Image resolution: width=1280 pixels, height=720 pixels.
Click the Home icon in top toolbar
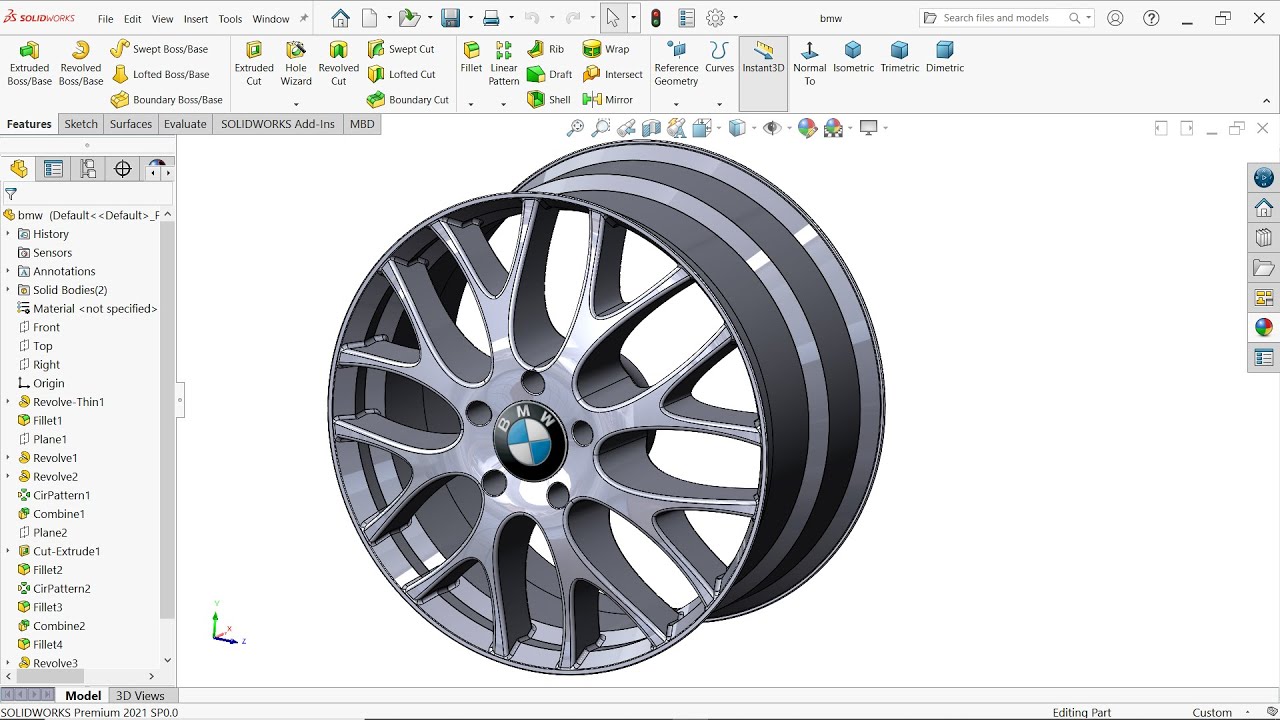(340, 18)
